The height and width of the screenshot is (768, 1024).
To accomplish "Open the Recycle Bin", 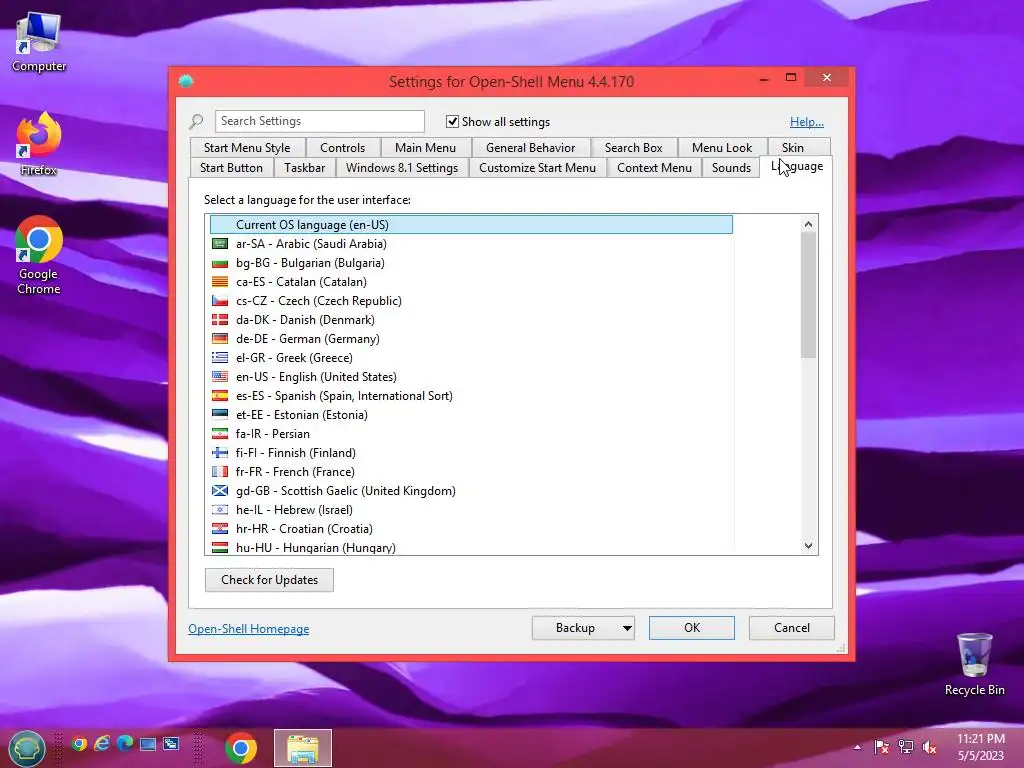I will (x=974, y=664).
